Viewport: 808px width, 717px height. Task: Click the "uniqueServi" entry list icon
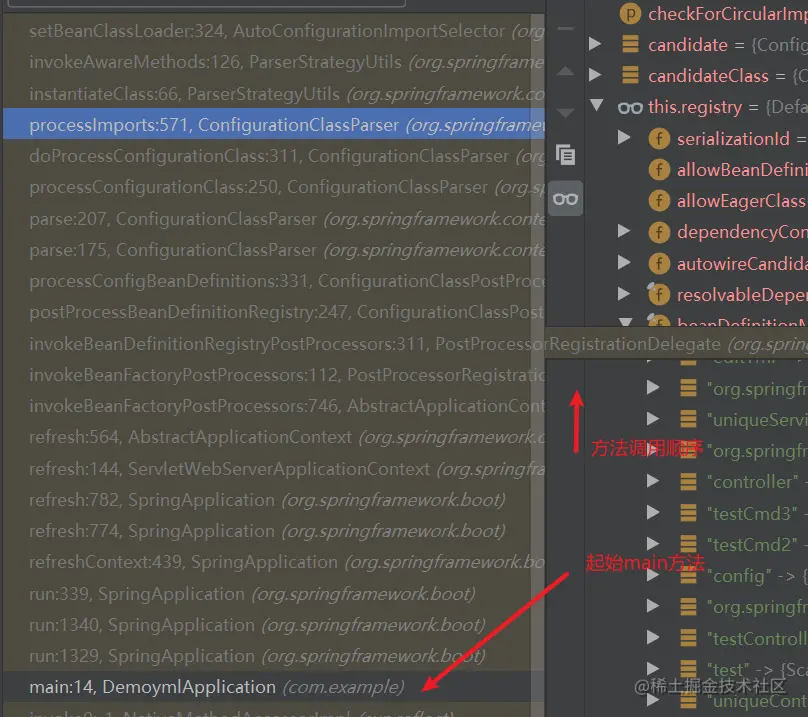coord(688,419)
